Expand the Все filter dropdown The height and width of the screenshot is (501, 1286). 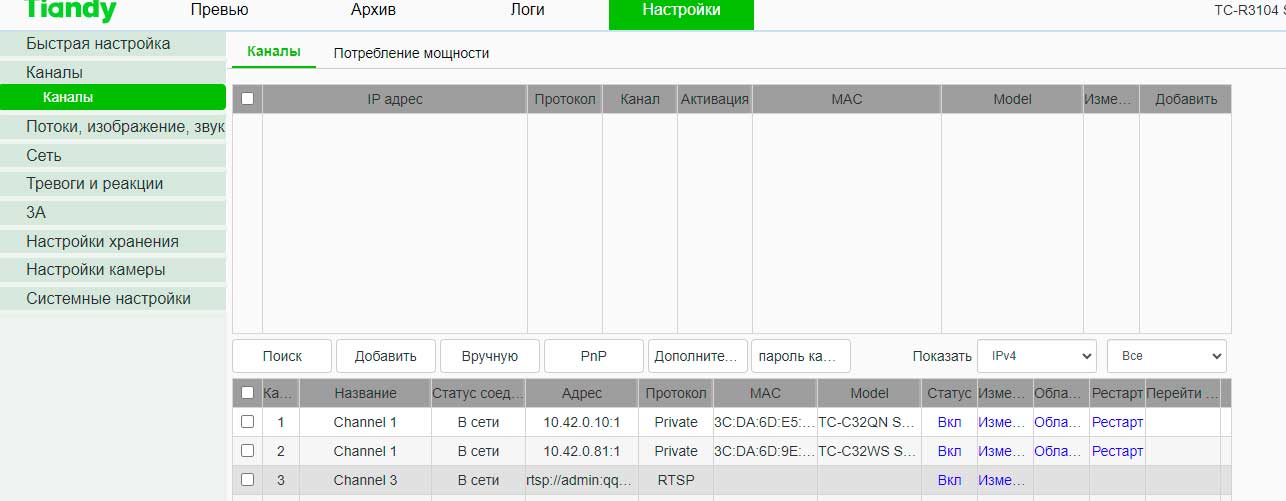tap(1166, 356)
